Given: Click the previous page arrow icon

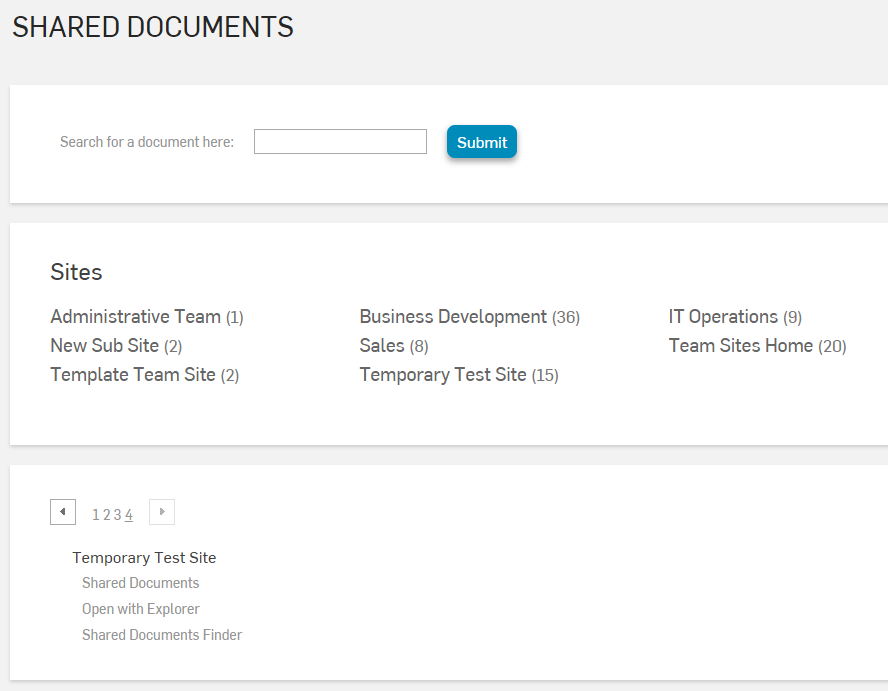Looking at the screenshot, I should tap(62, 511).
